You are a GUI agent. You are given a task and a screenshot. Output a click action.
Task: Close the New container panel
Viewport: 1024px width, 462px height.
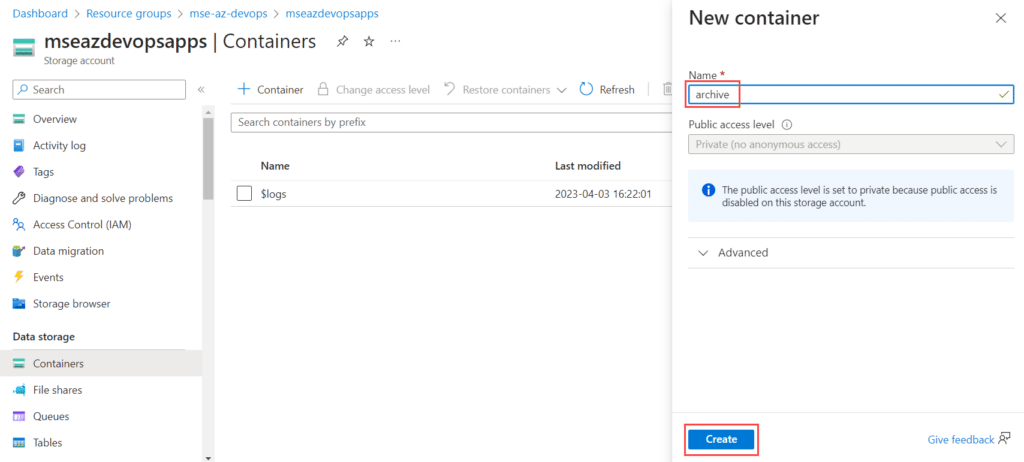(x=1000, y=18)
